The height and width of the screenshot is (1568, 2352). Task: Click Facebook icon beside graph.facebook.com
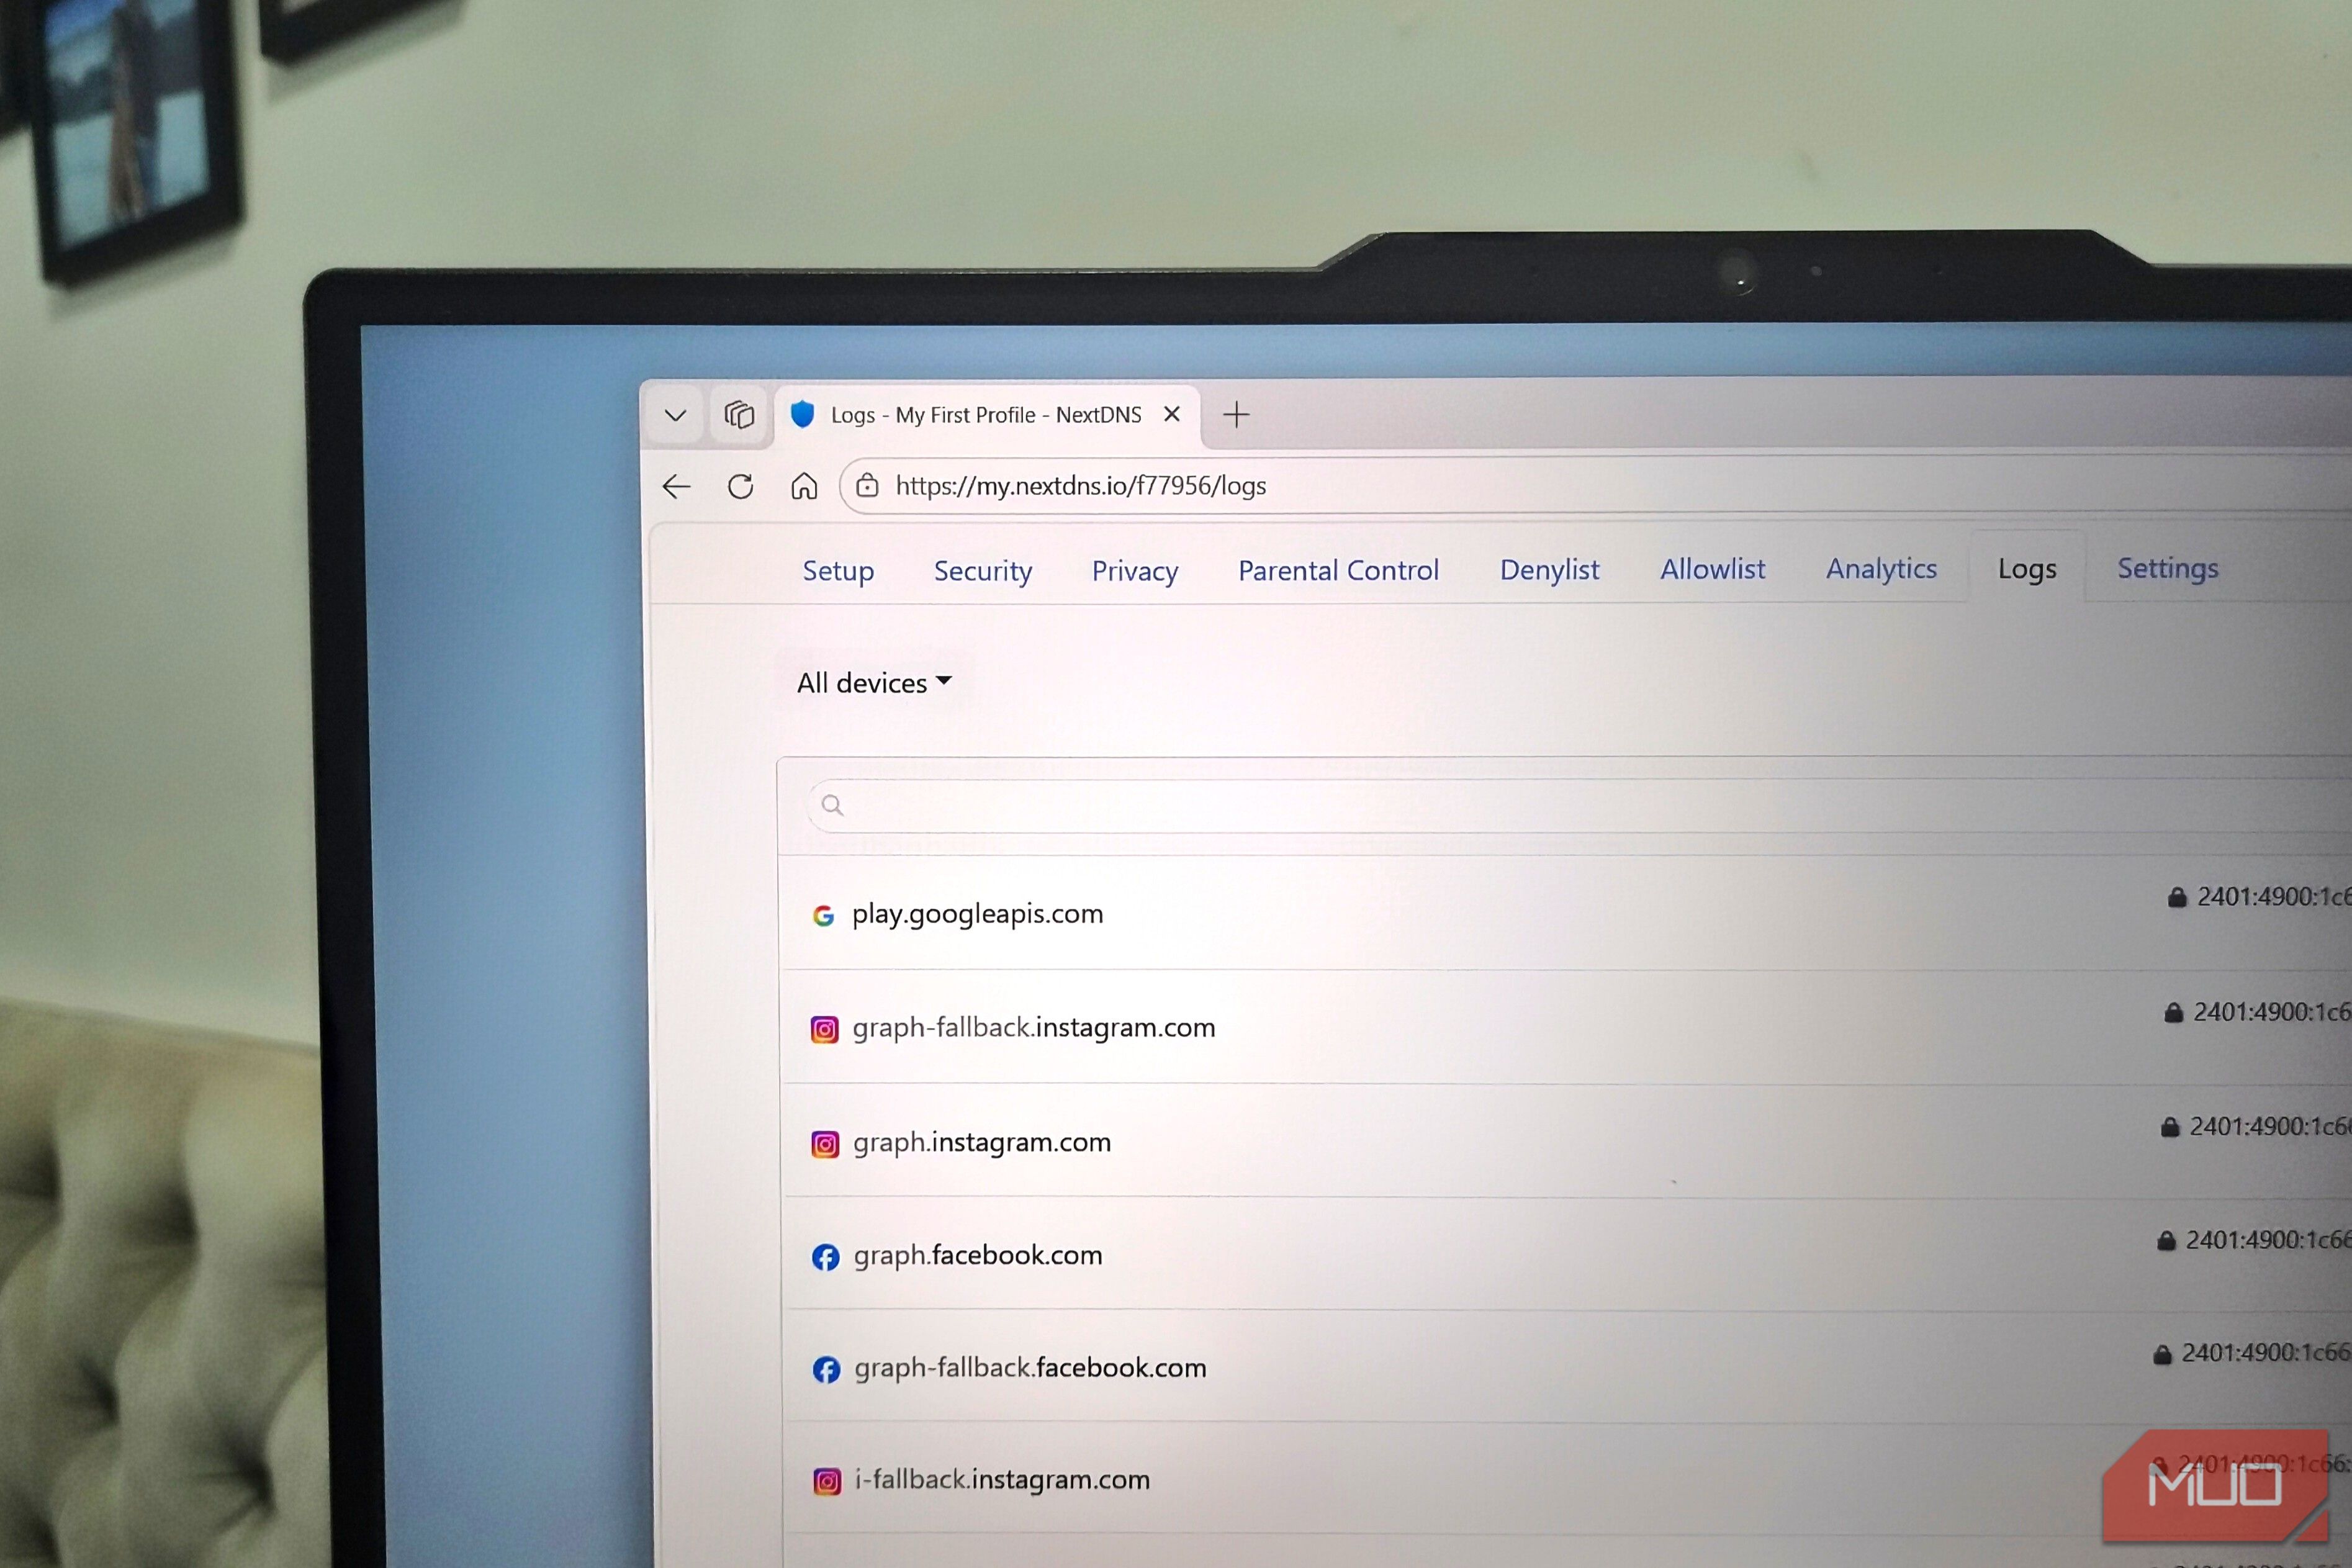click(x=825, y=1257)
